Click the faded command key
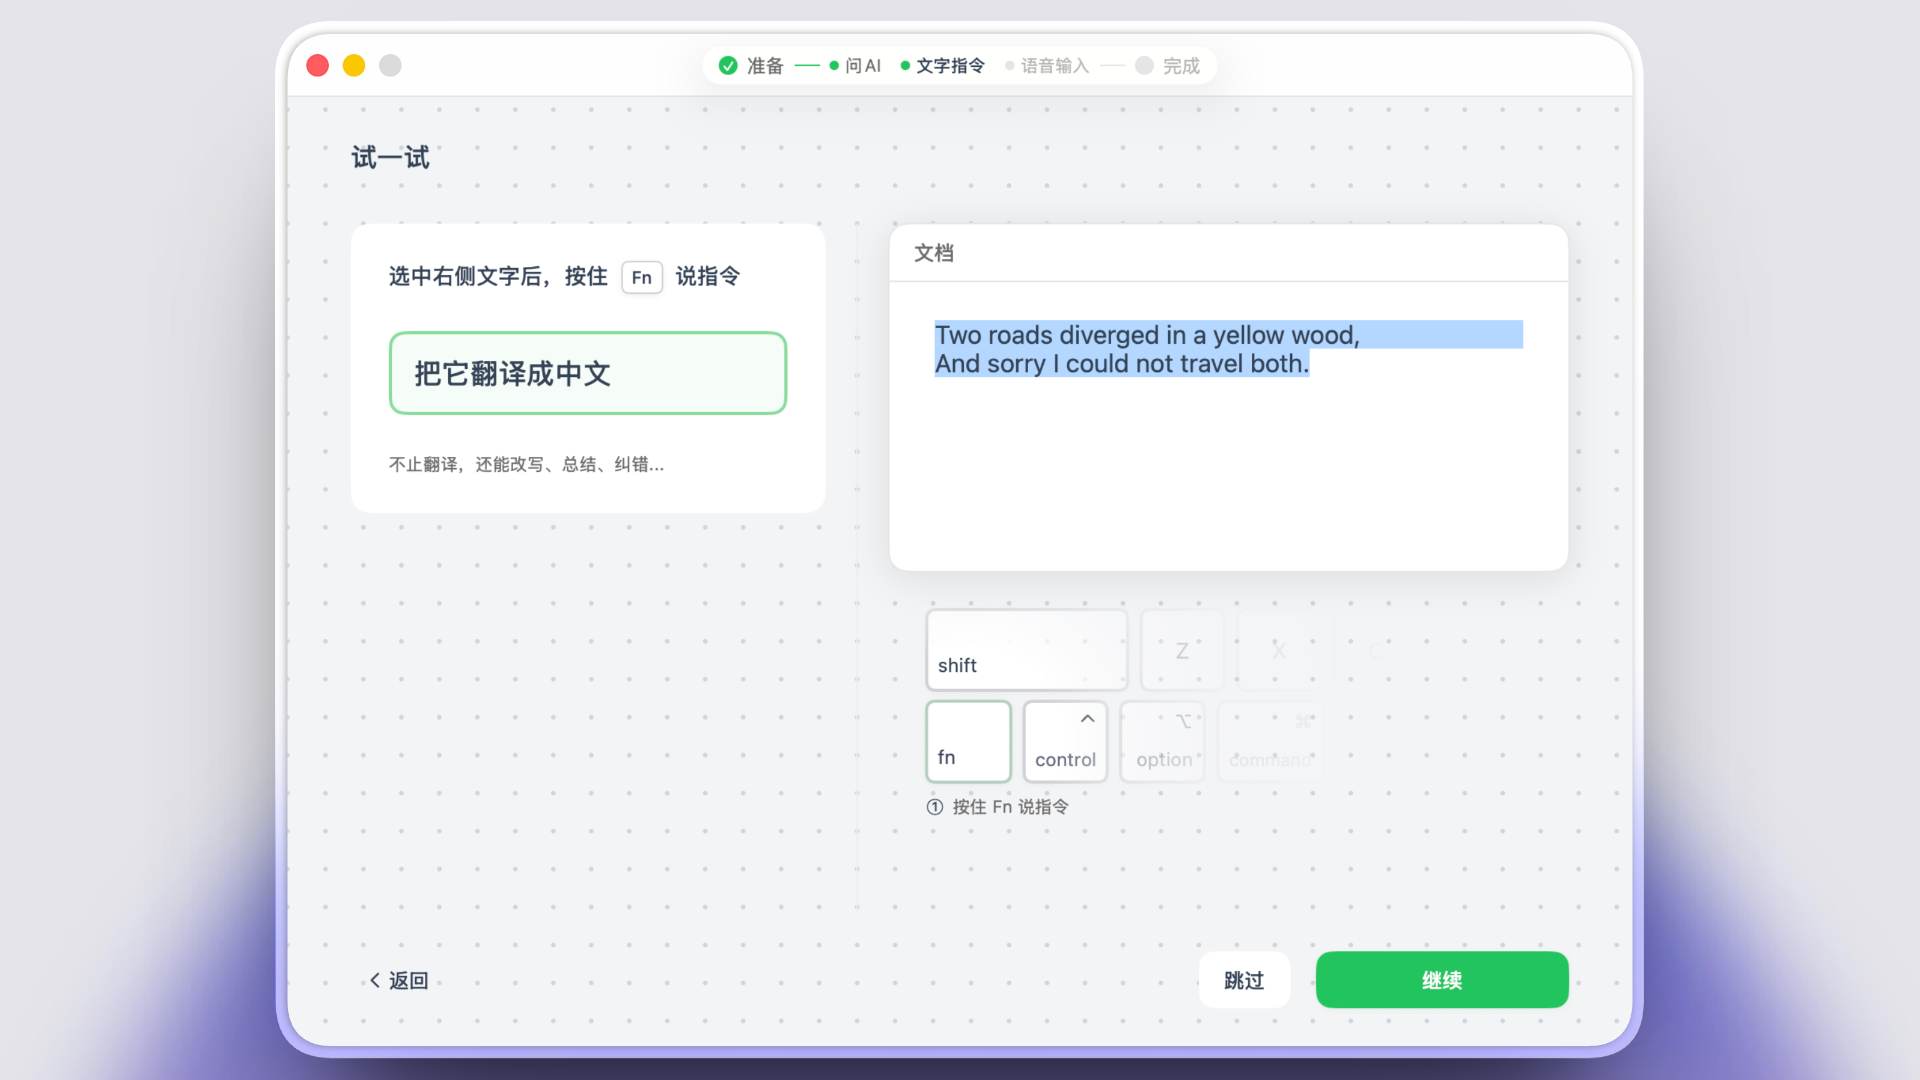 1270,741
